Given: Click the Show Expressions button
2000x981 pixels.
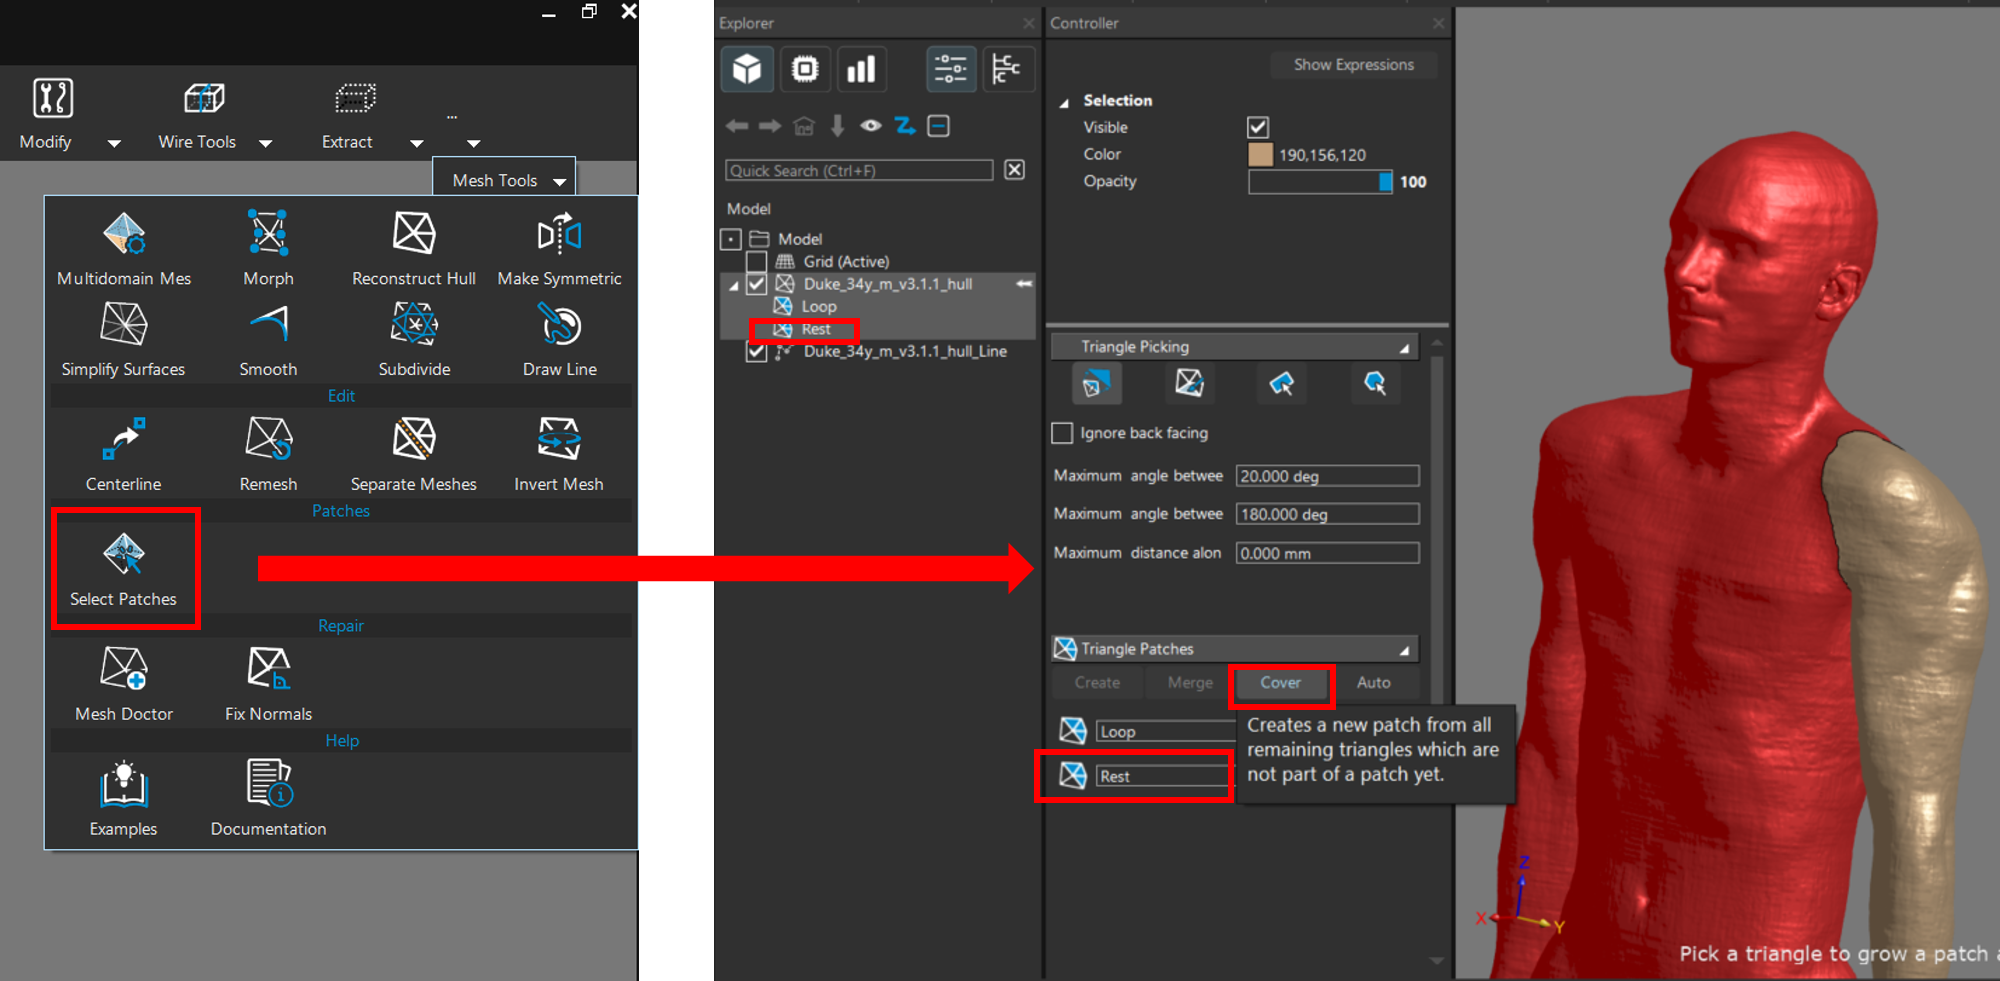Looking at the screenshot, I should tap(1353, 65).
